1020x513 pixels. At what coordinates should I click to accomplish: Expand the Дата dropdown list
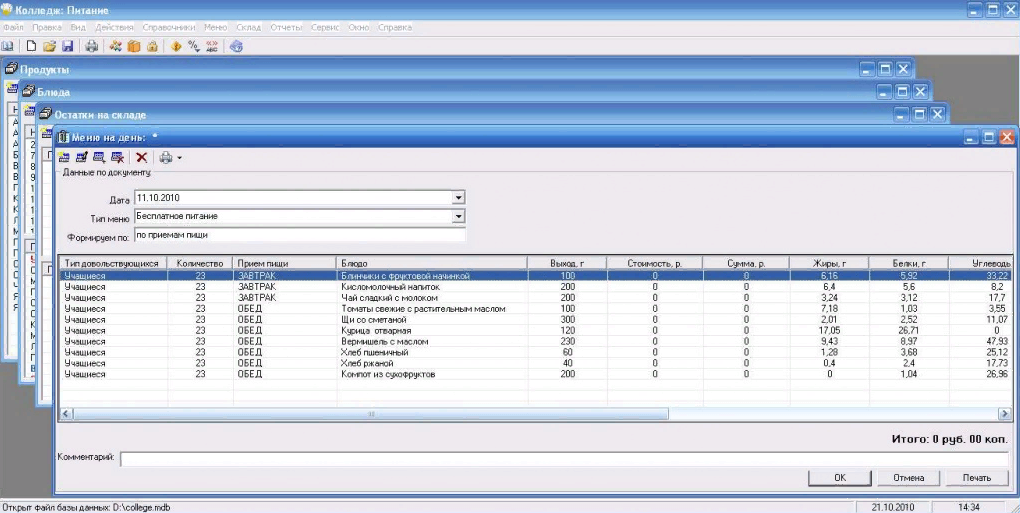459,198
